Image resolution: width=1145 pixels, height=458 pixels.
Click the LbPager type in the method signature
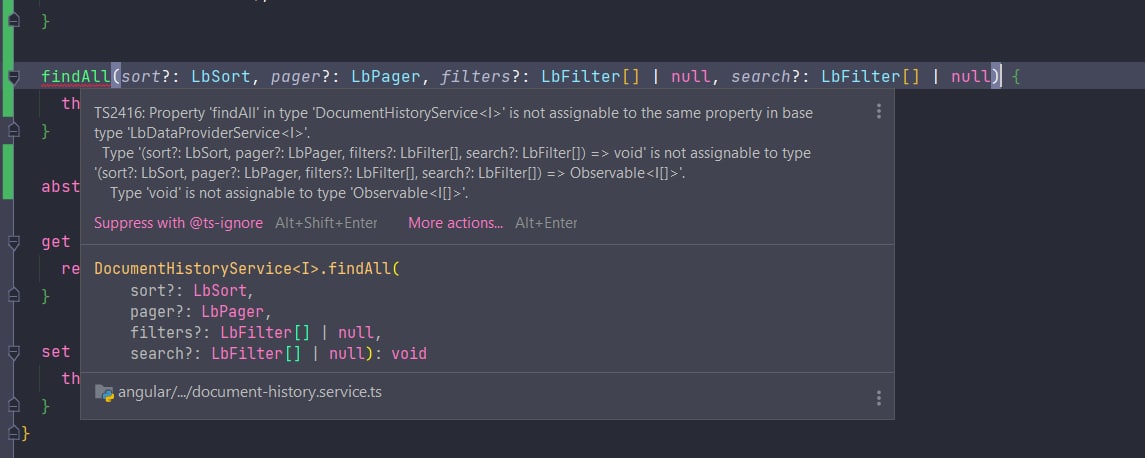[386, 77]
